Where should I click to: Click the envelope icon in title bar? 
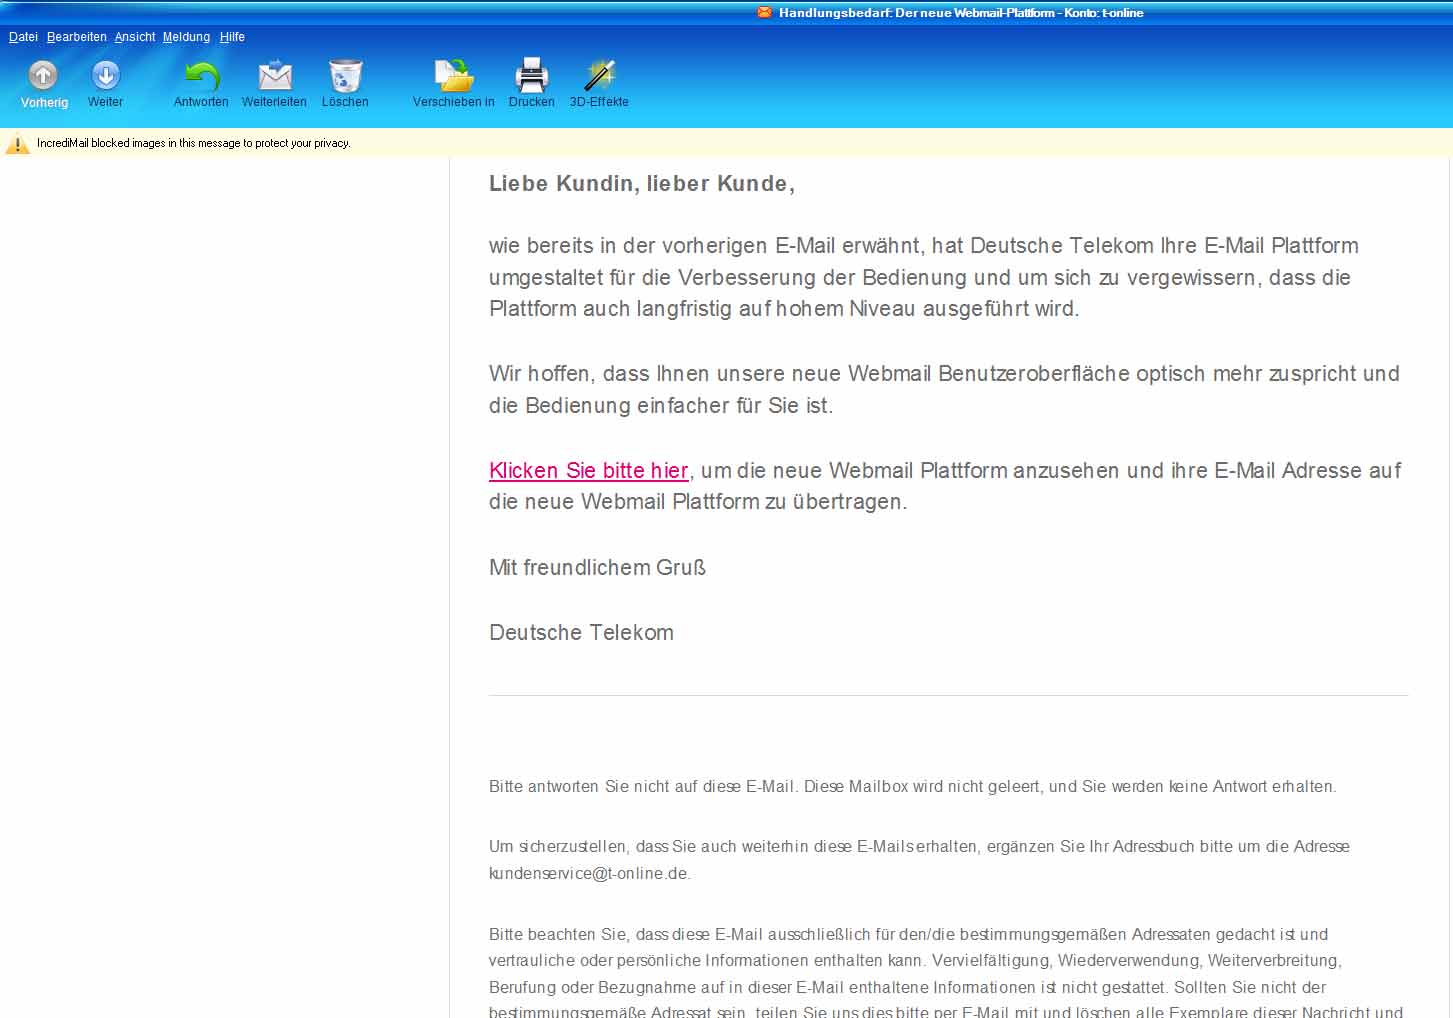(x=765, y=13)
